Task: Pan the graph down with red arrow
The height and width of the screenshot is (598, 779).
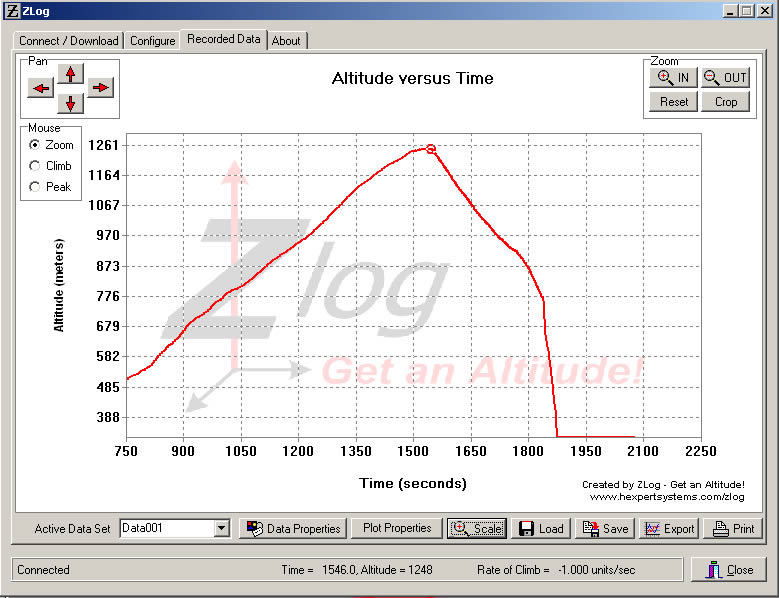Action: pyautogui.click(x=70, y=103)
